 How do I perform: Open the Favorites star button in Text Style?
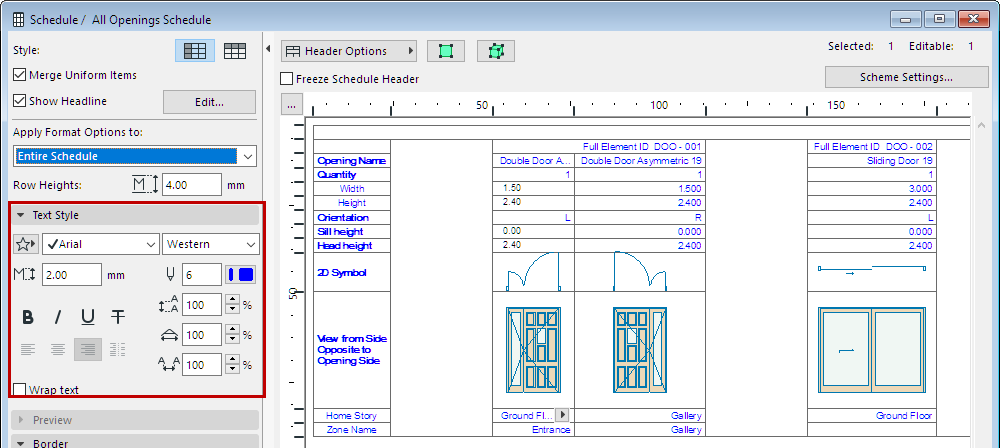(26, 245)
